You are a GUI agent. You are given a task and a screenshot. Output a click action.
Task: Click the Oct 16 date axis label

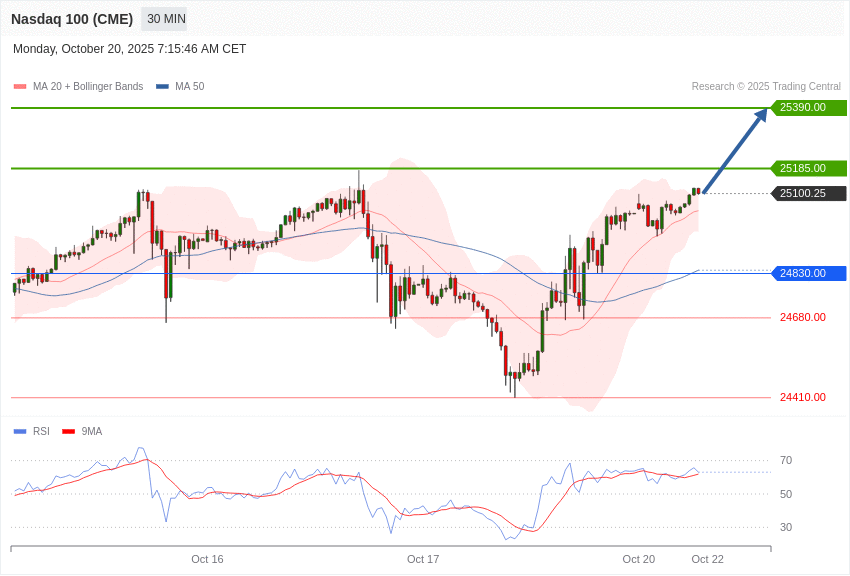pyautogui.click(x=207, y=559)
